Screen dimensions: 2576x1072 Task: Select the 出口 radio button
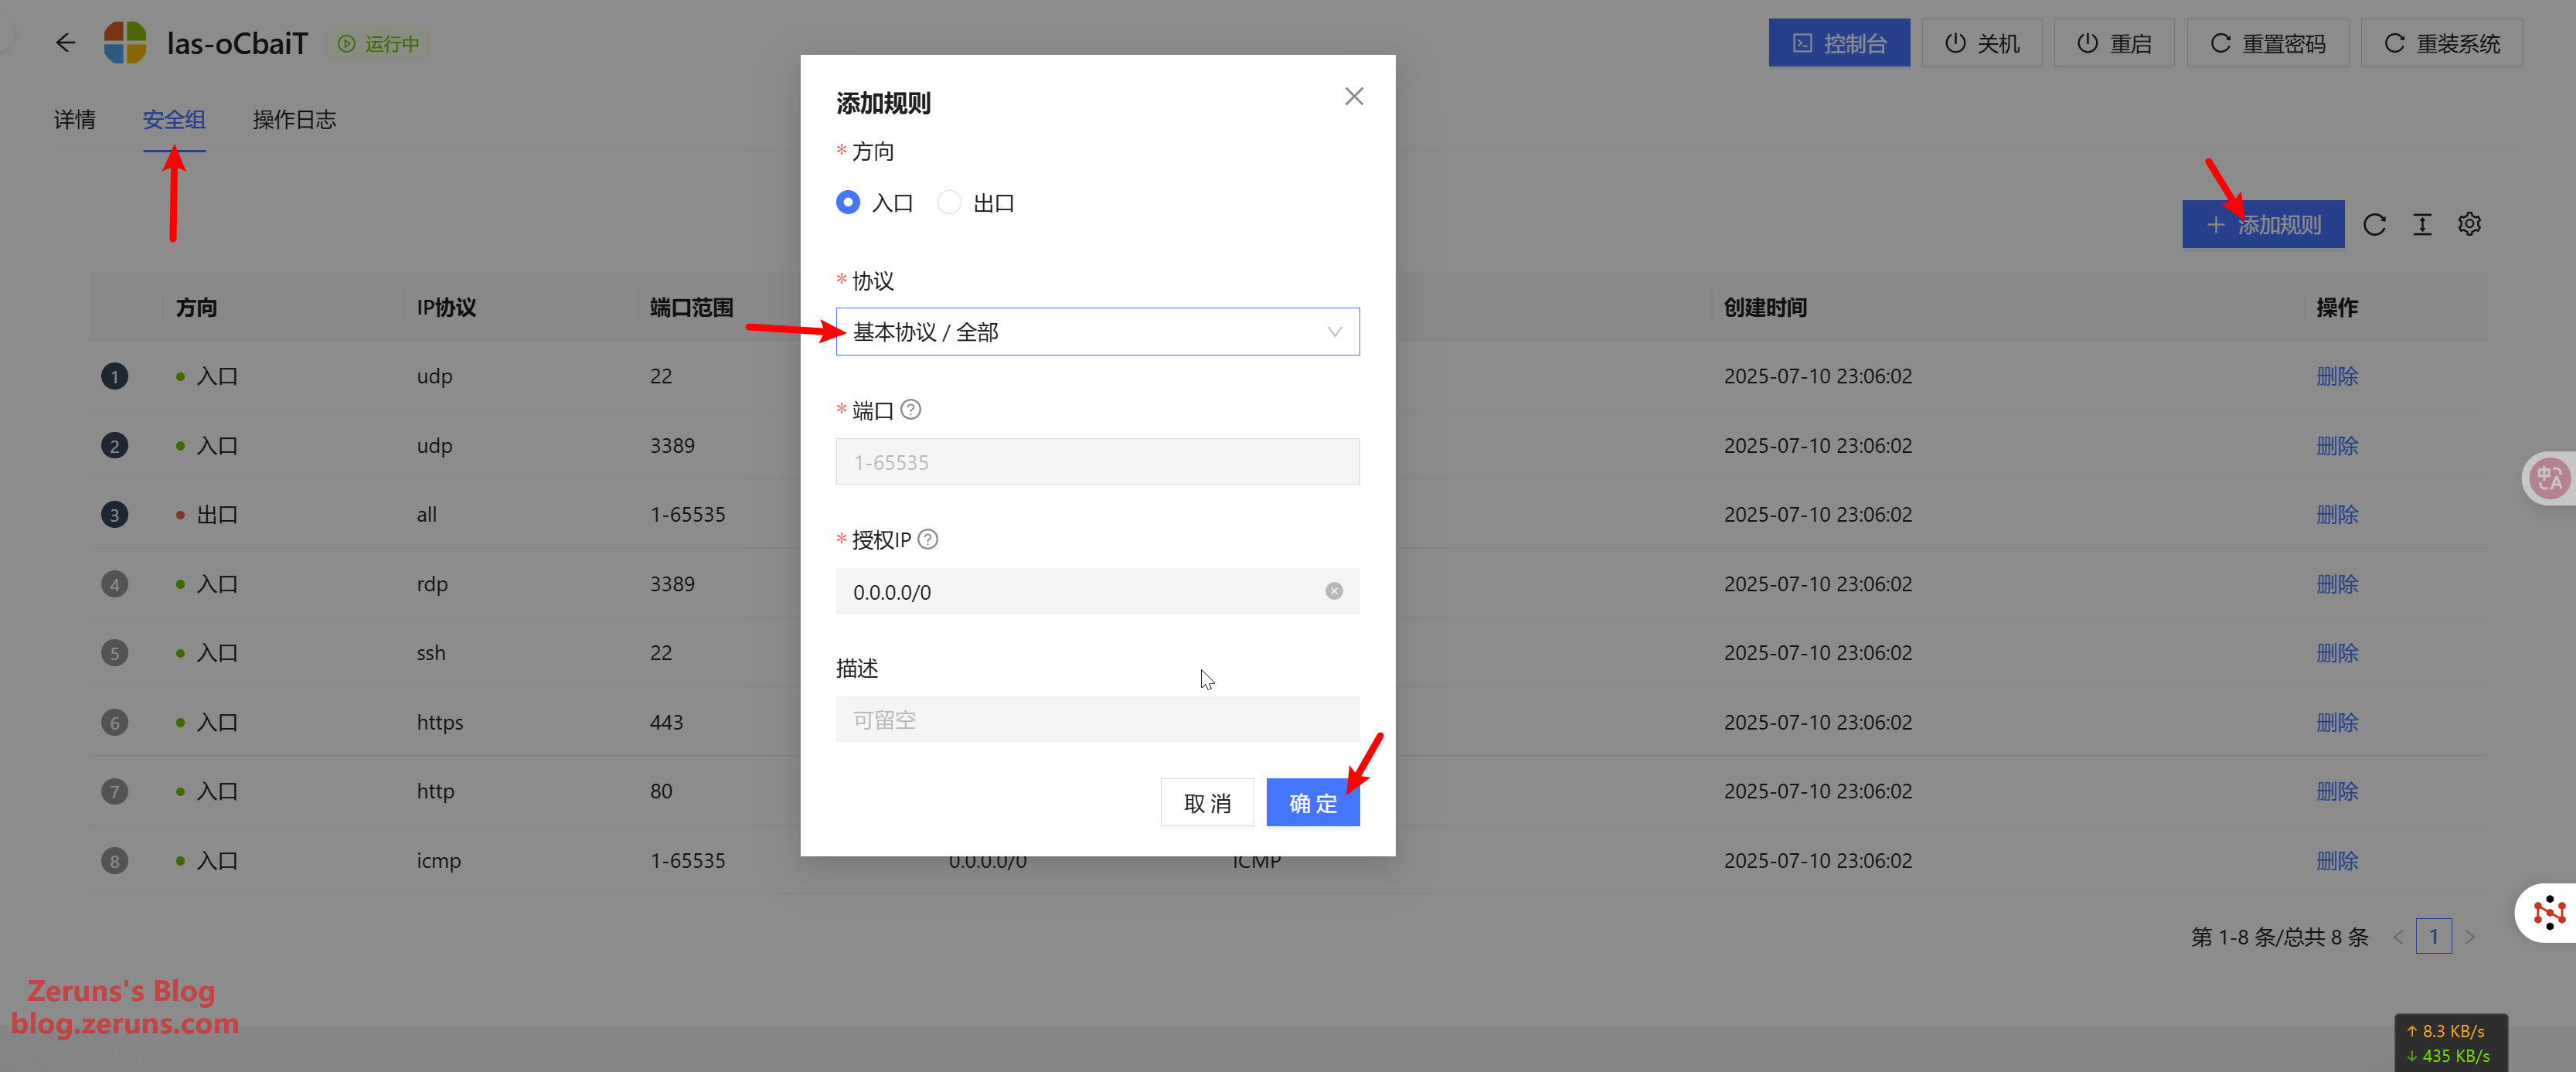point(949,203)
